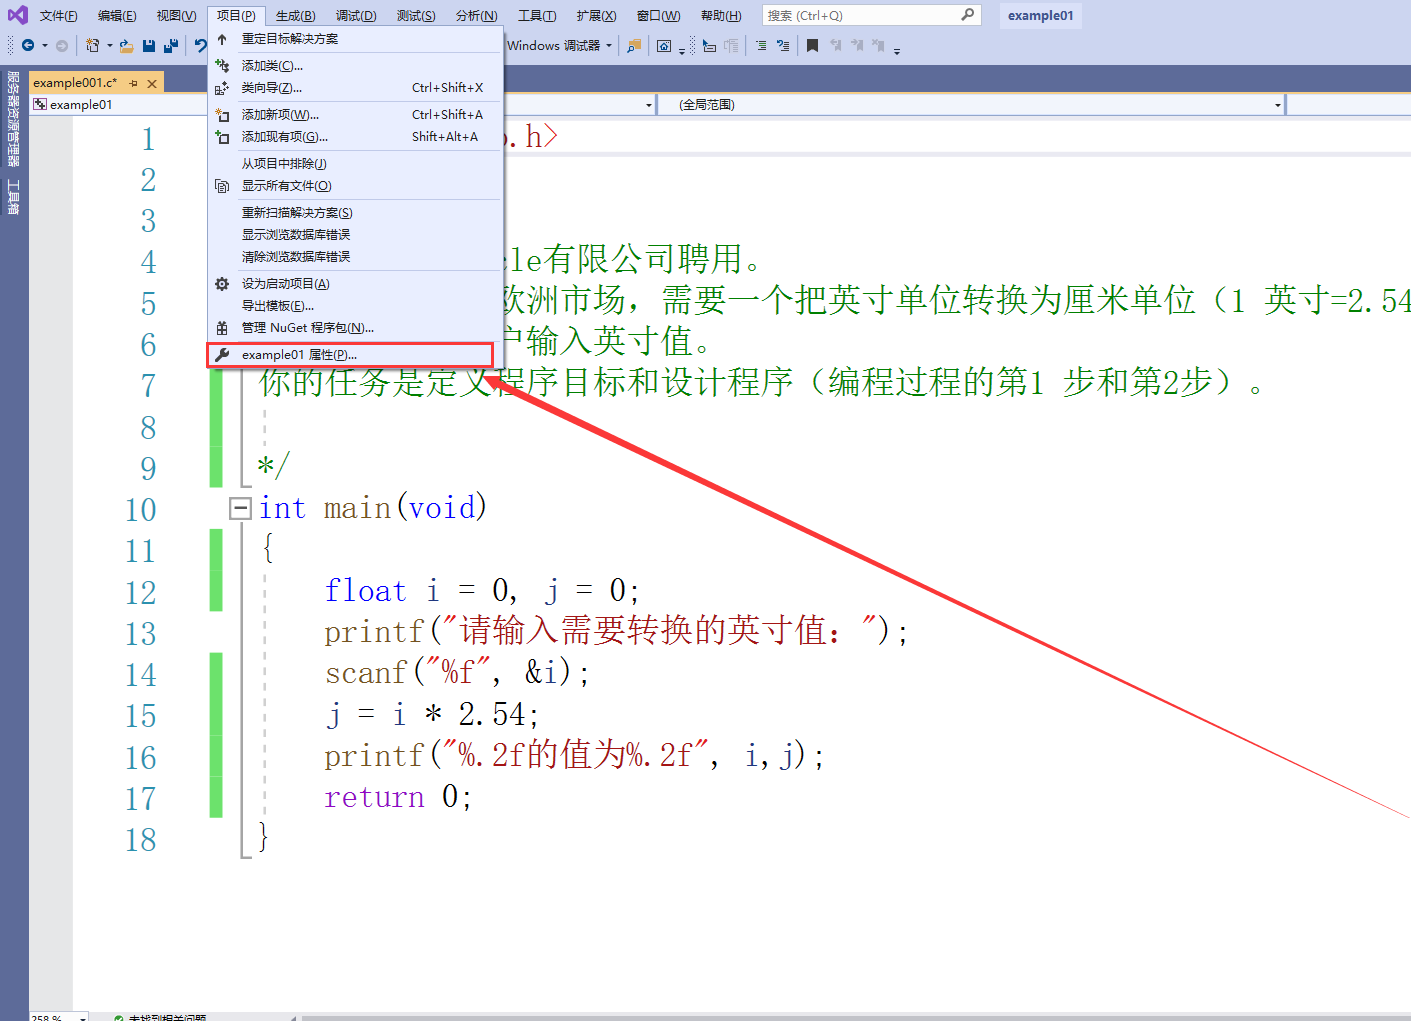Choose Manage NuGet Packages menu entry
Image resolution: width=1411 pixels, height=1021 pixels.
point(307,328)
